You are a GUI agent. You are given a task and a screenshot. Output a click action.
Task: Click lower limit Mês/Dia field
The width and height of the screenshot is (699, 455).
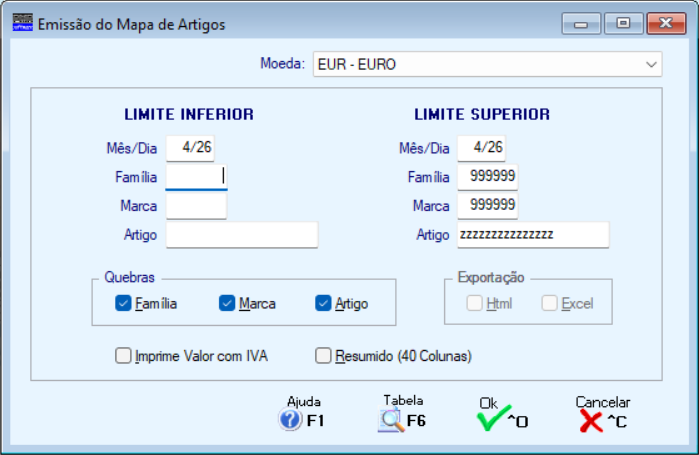pyautogui.click(x=190, y=147)
